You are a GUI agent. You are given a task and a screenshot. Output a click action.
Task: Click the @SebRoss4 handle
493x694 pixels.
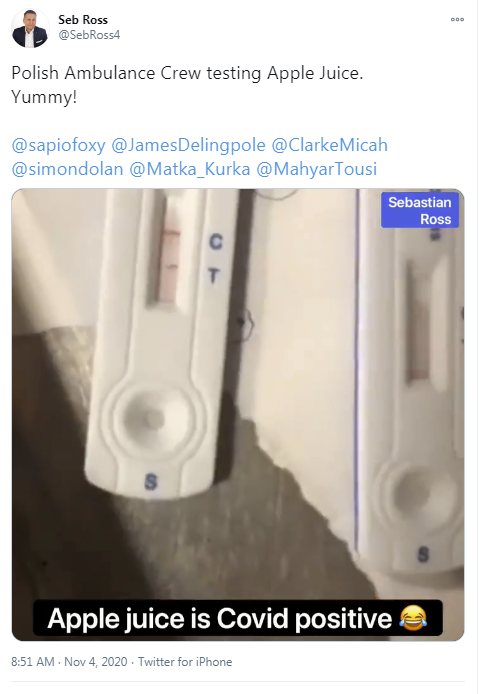(x=89, y=35)
